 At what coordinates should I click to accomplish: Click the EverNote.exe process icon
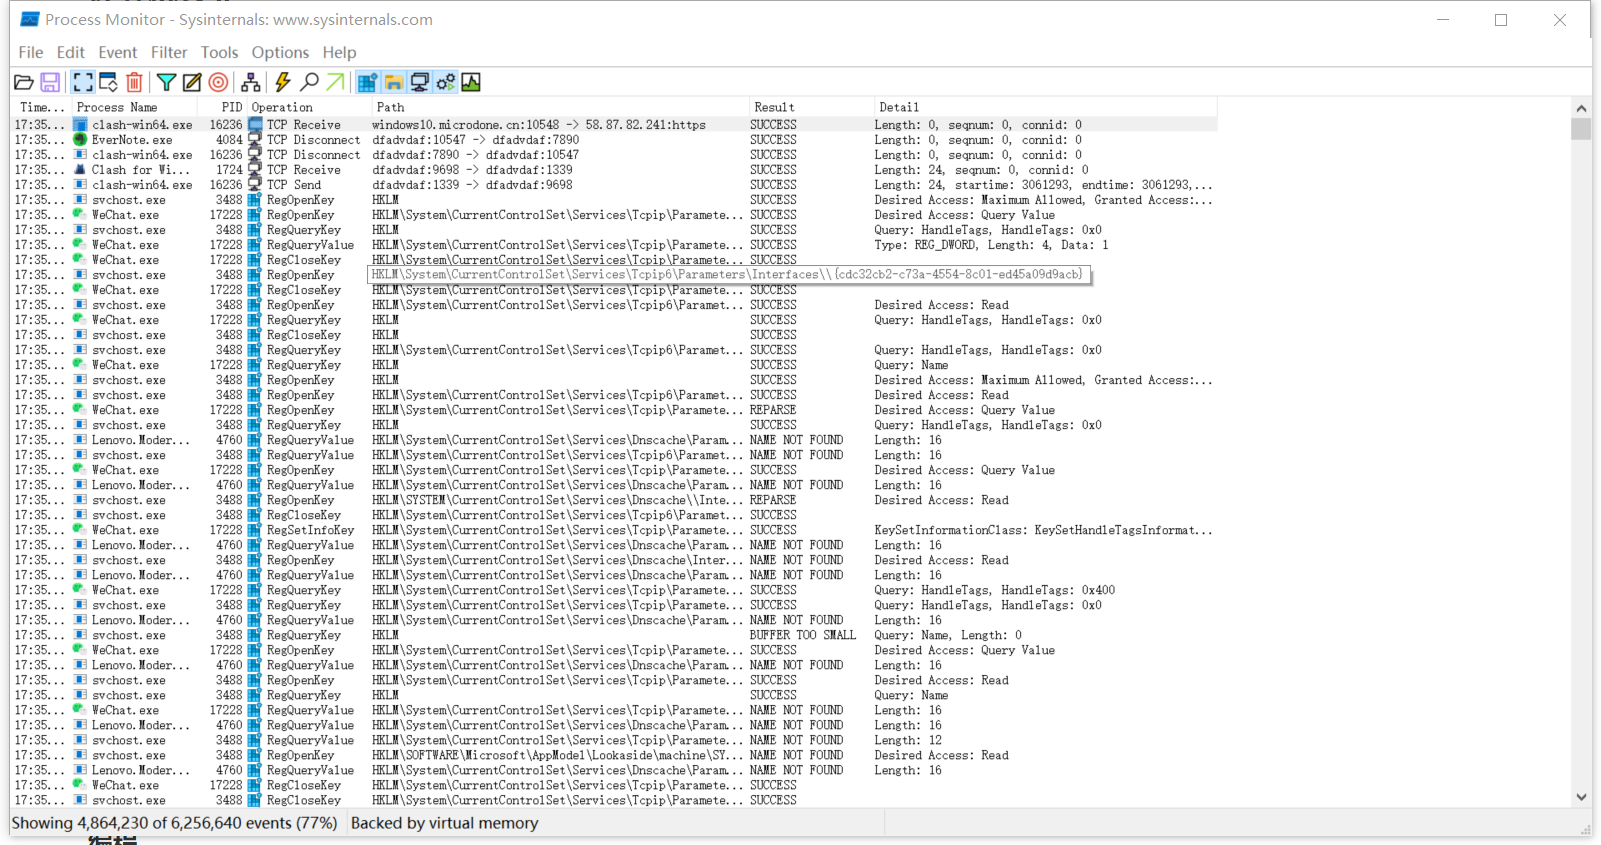pos(80,140)
